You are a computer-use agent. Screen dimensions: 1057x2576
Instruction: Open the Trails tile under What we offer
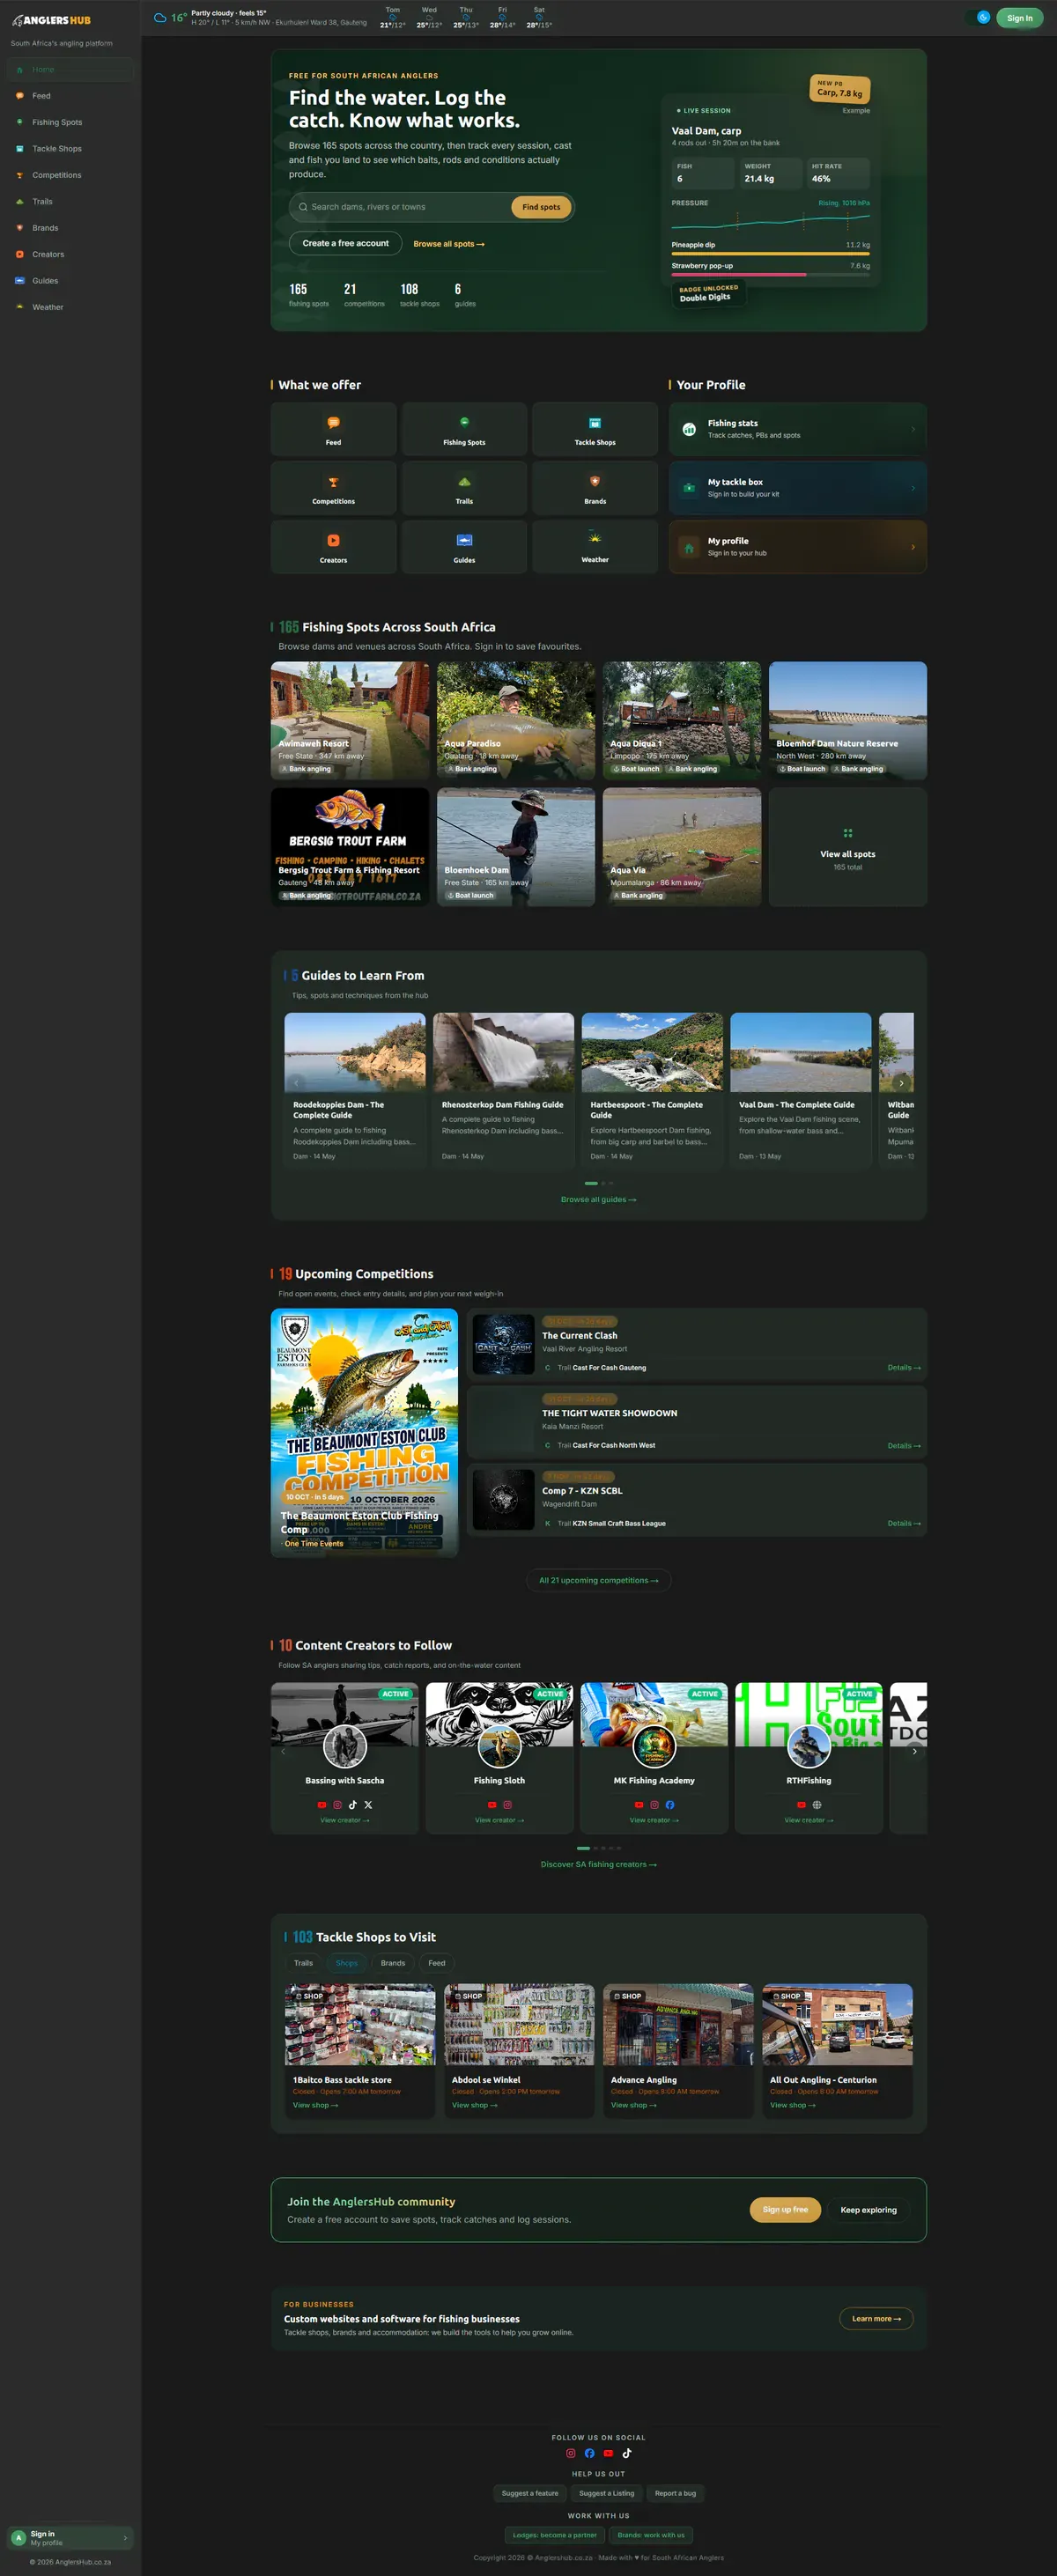point(464,488)
